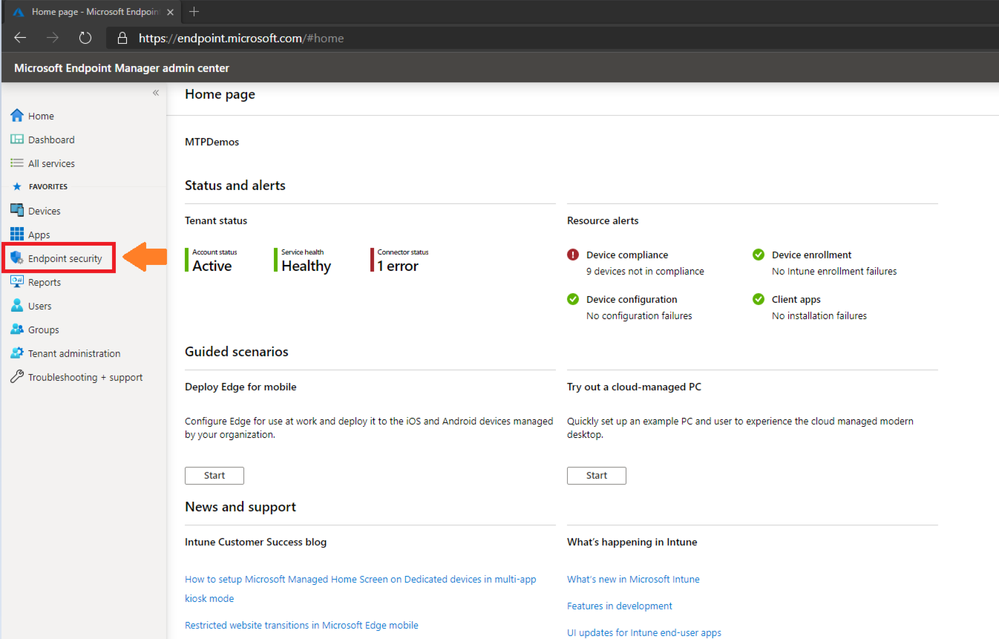Click the Apps grid icon
The image size is (999, 639).
pos(17,234)
